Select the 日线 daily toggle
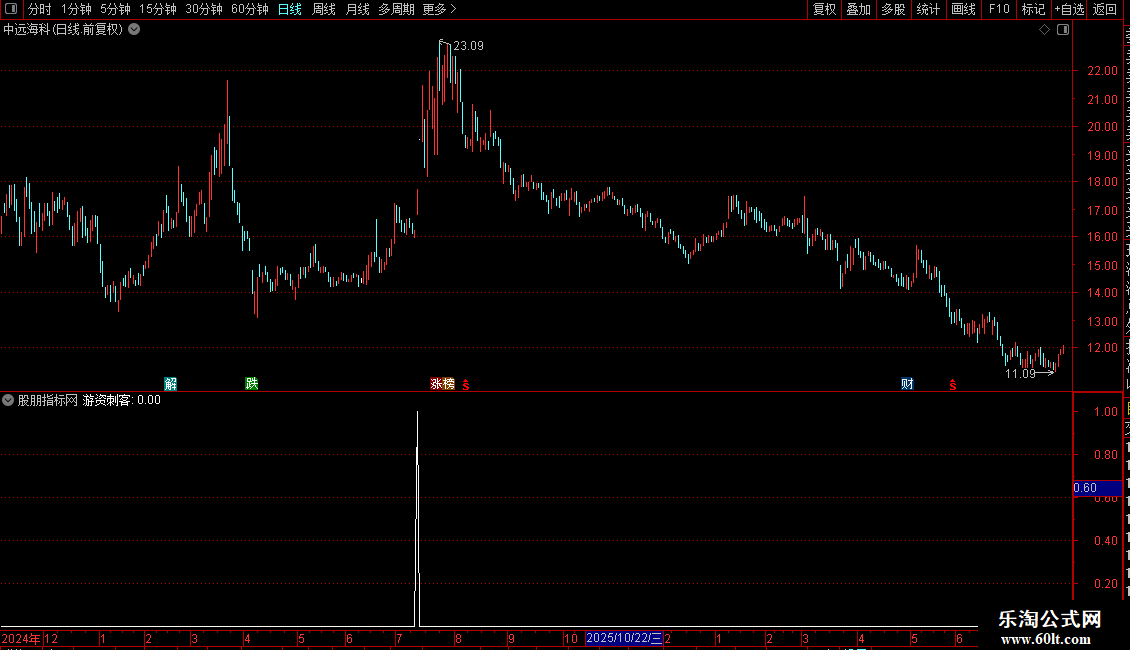Viewport: 1130px width, 650px height. [x=290, y=9]
